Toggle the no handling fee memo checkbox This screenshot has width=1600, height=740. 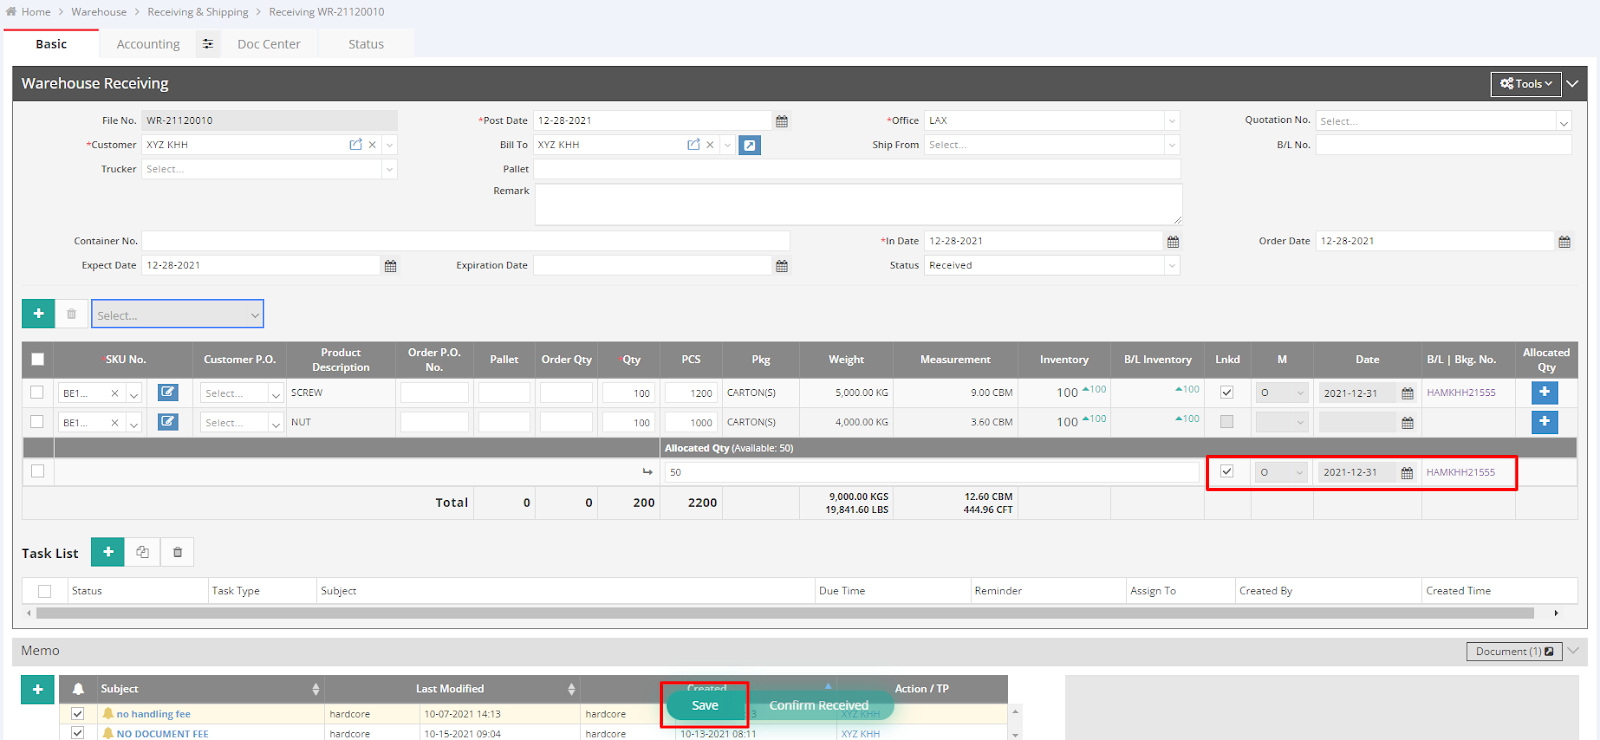tap(77, 714)
